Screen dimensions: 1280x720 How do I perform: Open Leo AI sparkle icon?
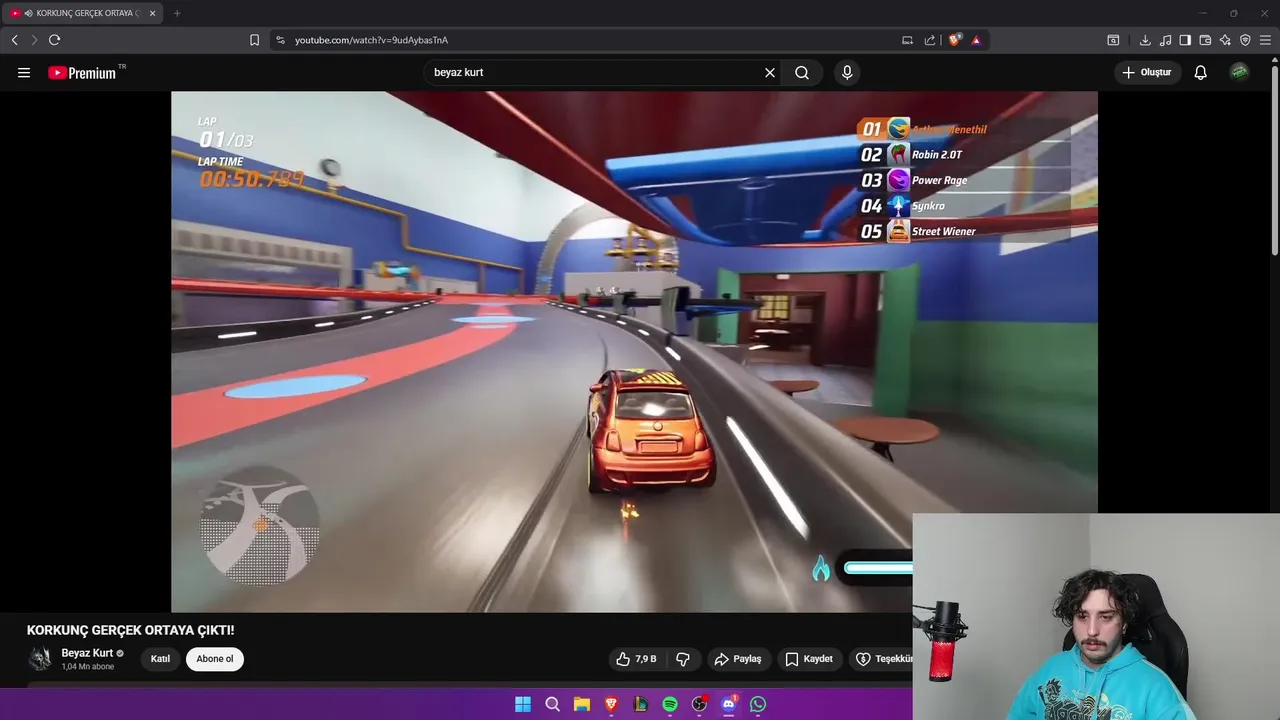[x=1225, y=40]
